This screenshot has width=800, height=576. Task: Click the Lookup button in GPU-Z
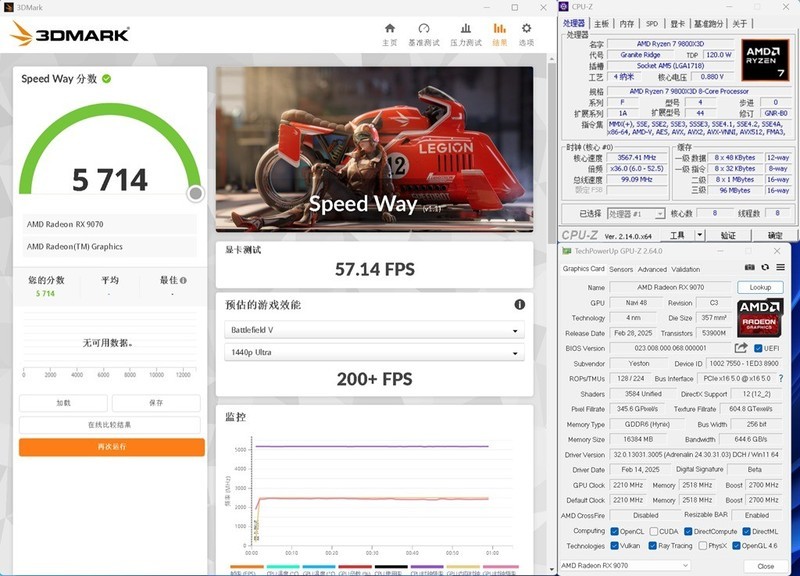(760, 287)
